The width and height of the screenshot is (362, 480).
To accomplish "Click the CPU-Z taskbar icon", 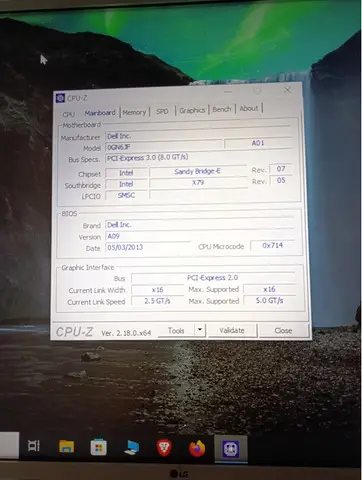I will pyautogui.click(x=231, y=449).
